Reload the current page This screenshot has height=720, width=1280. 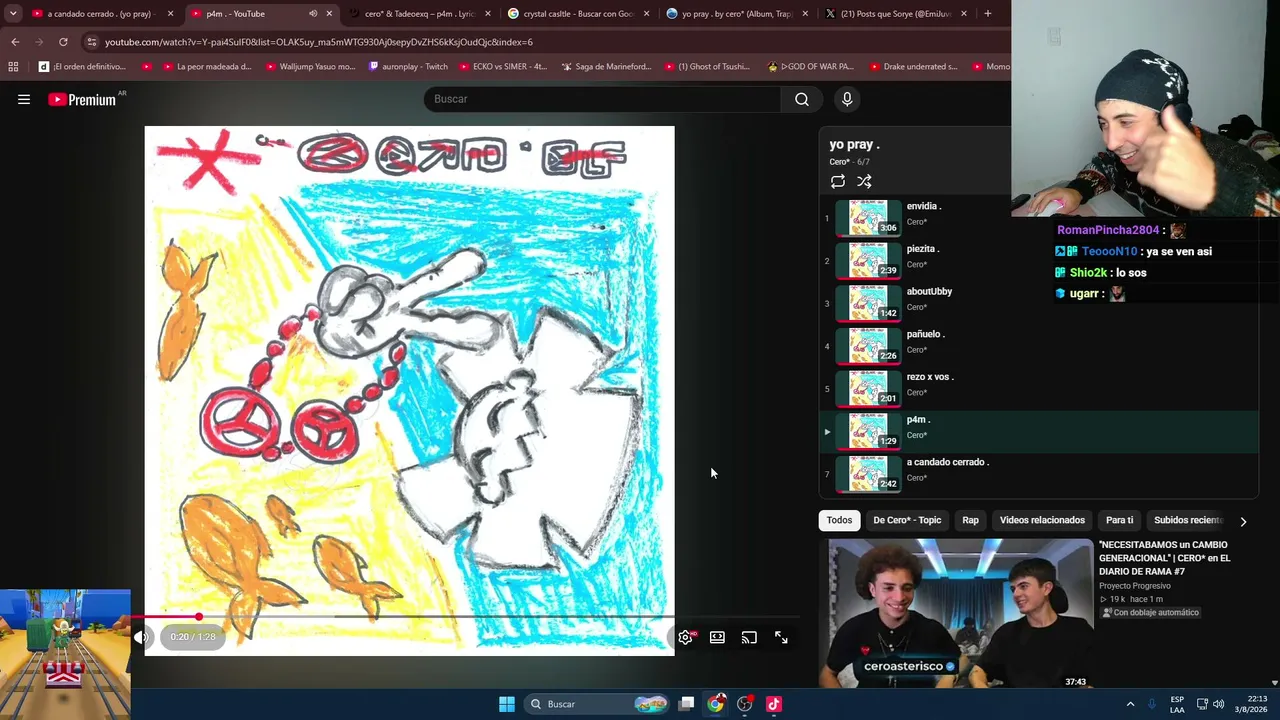[63, 42]
